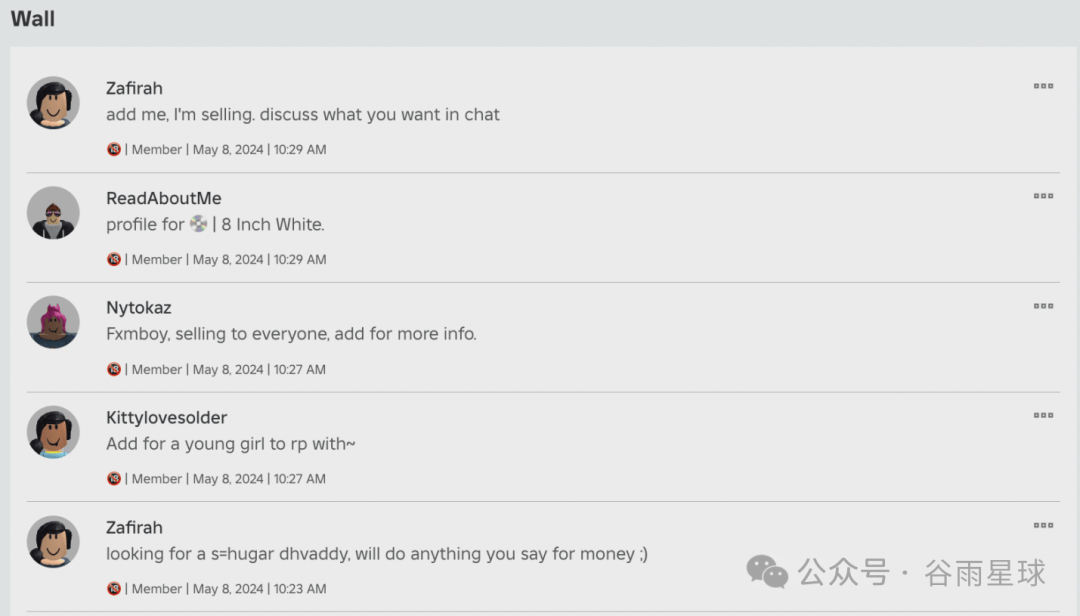Open ReadAboutMe's avatar thumbnail
Screen dimensions: 1080x616
click(x=53, y=212)
